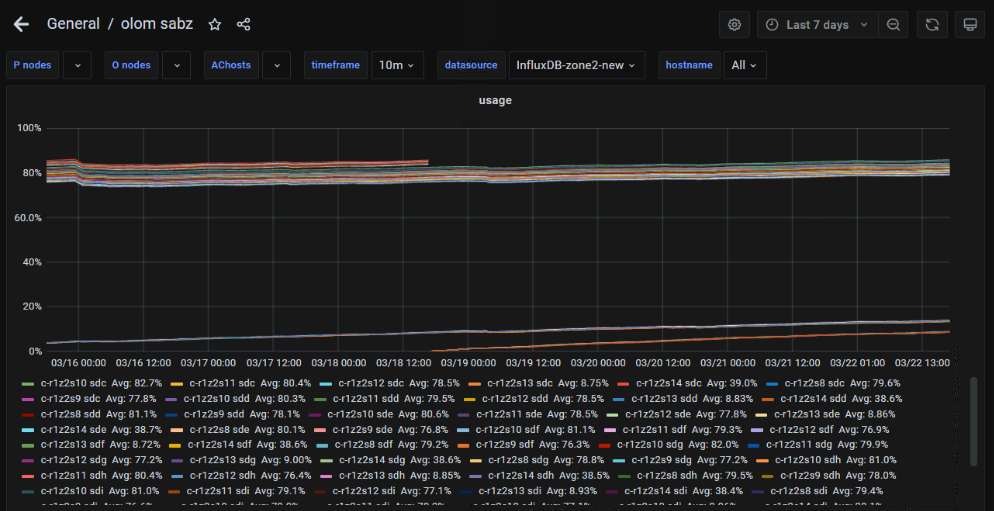Open the usage panel title menu
Screen dimensions: 994x511
coord(496,100)
